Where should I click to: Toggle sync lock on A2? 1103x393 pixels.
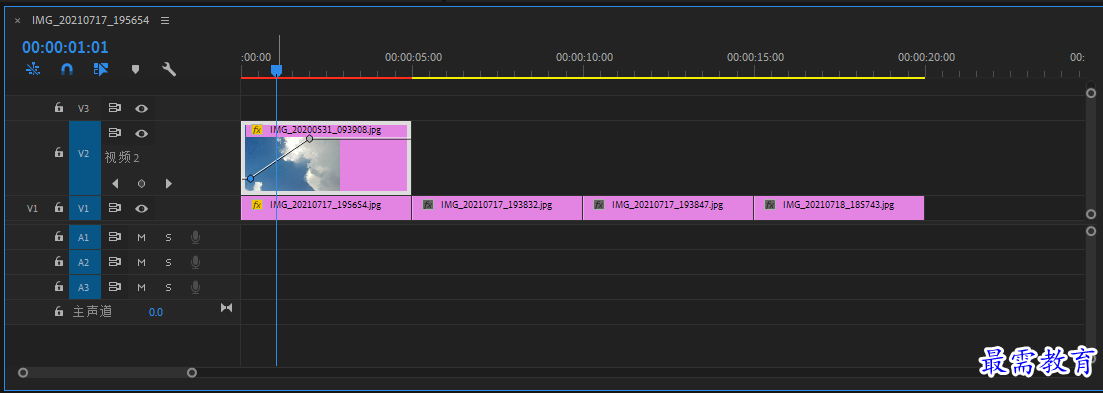pyautogui.click(x=115, y=262)
